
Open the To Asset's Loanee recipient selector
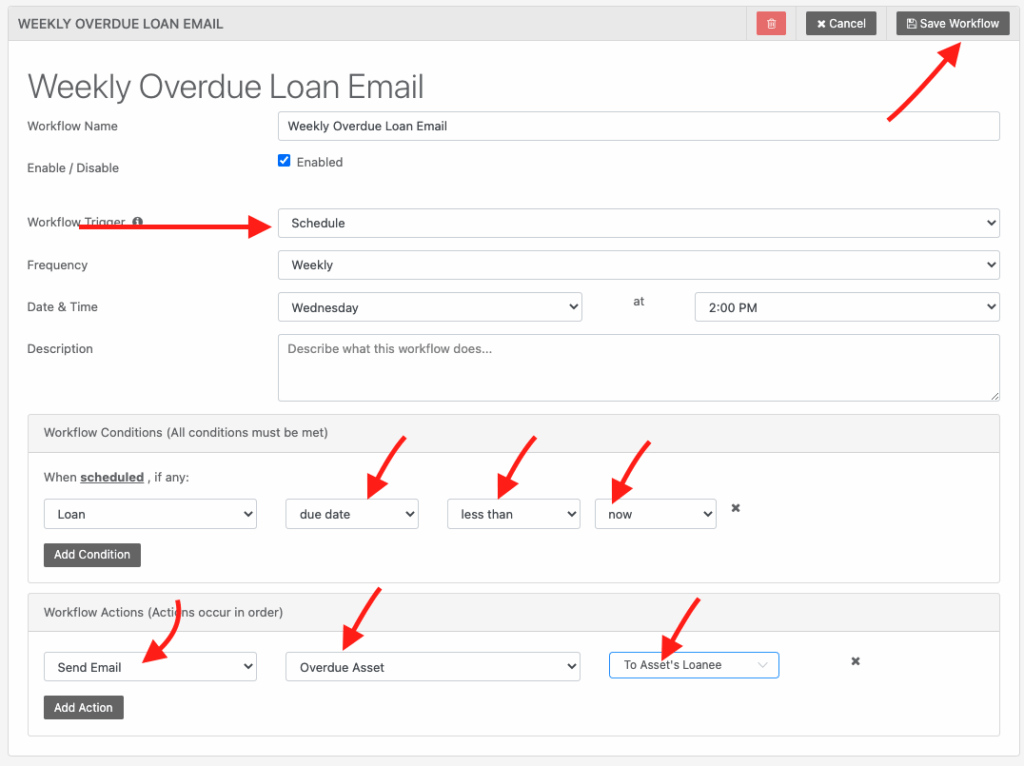pos(693,664)
